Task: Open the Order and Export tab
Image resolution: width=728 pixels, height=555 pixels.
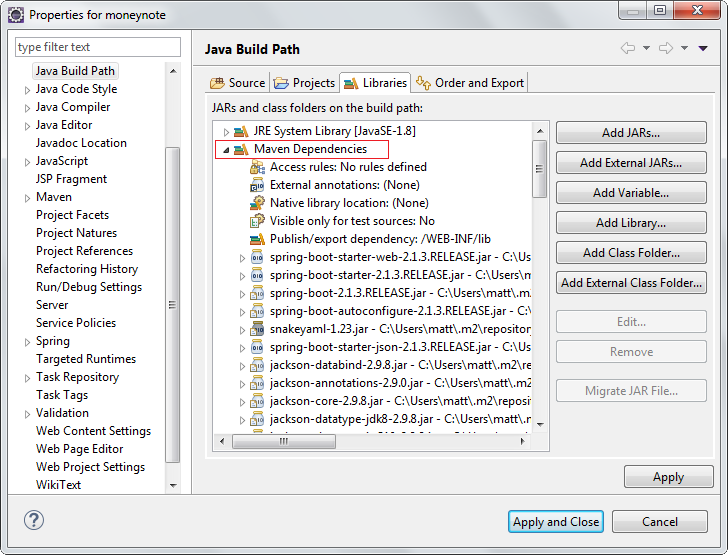Action: tap(470, 83)
